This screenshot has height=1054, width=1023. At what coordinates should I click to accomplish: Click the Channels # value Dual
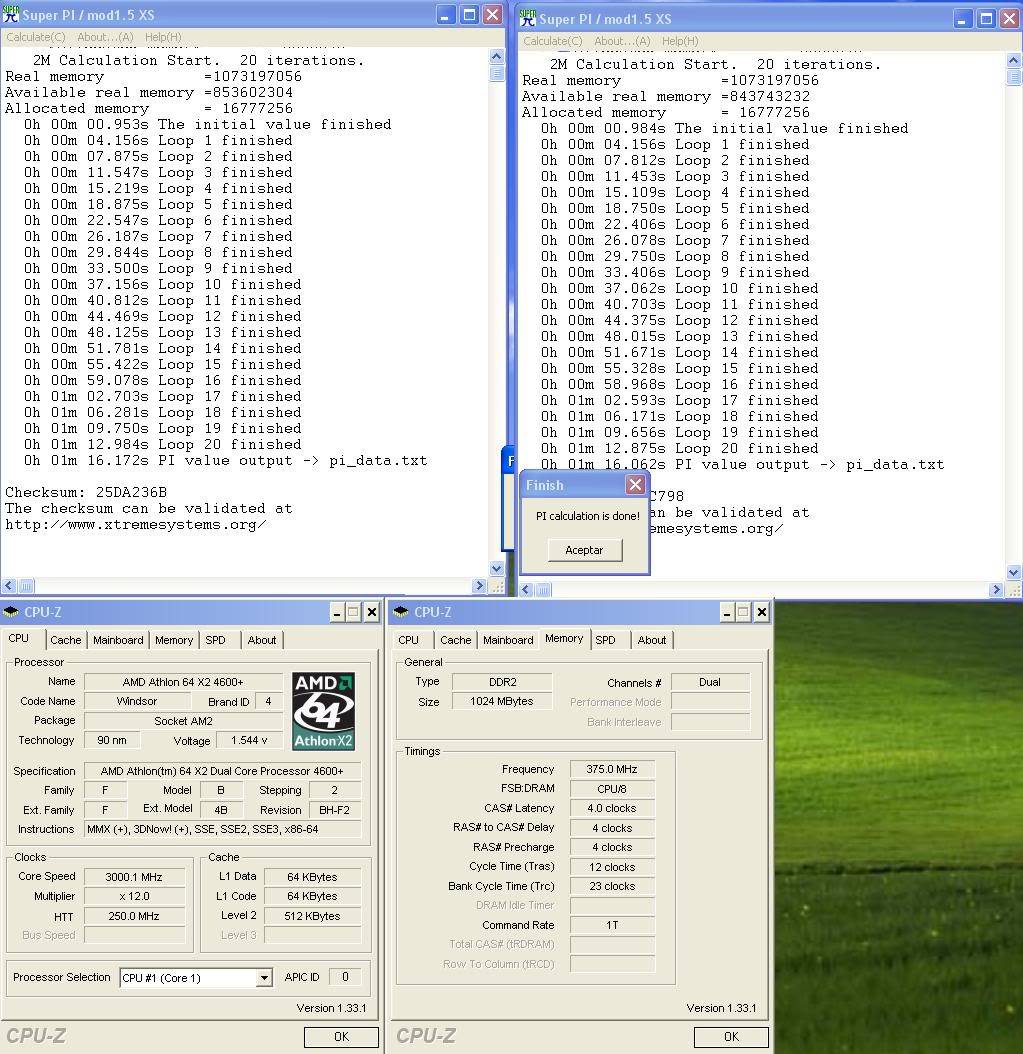pyautogui.click(x=710, y=682)
